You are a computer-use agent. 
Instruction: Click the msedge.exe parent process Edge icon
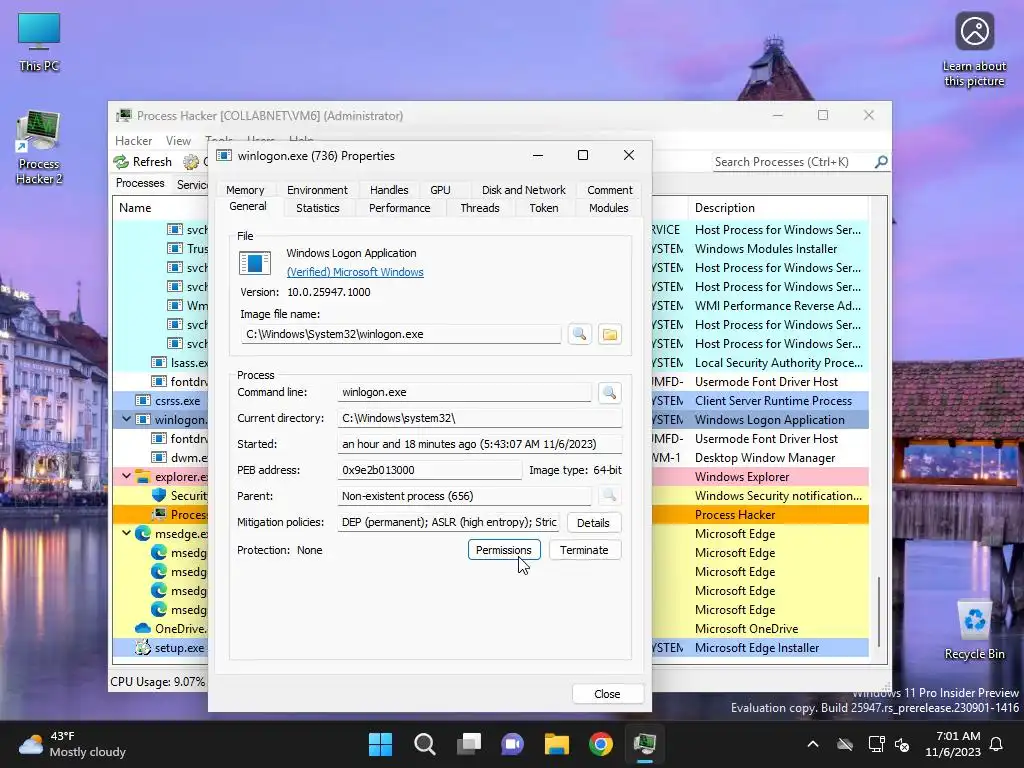[x=143, y=534]
